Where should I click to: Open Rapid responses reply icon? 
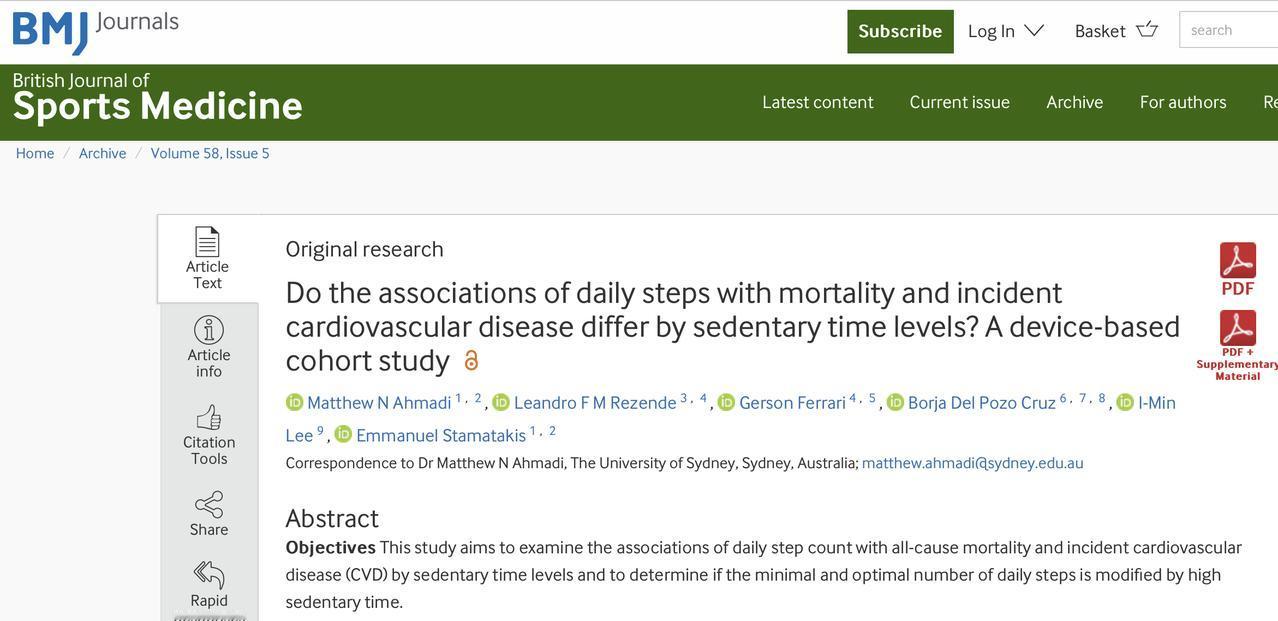(x=209, y=575)
